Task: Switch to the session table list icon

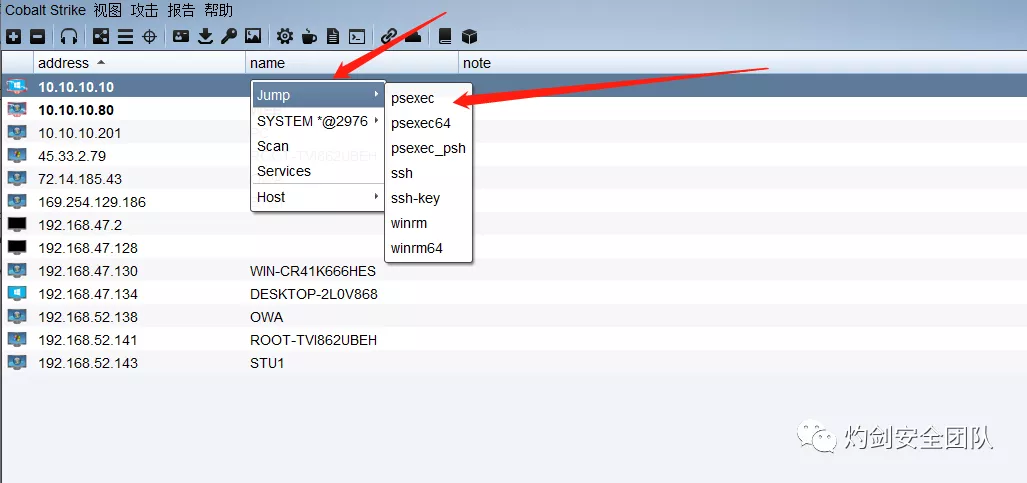Action: point(125,36)
